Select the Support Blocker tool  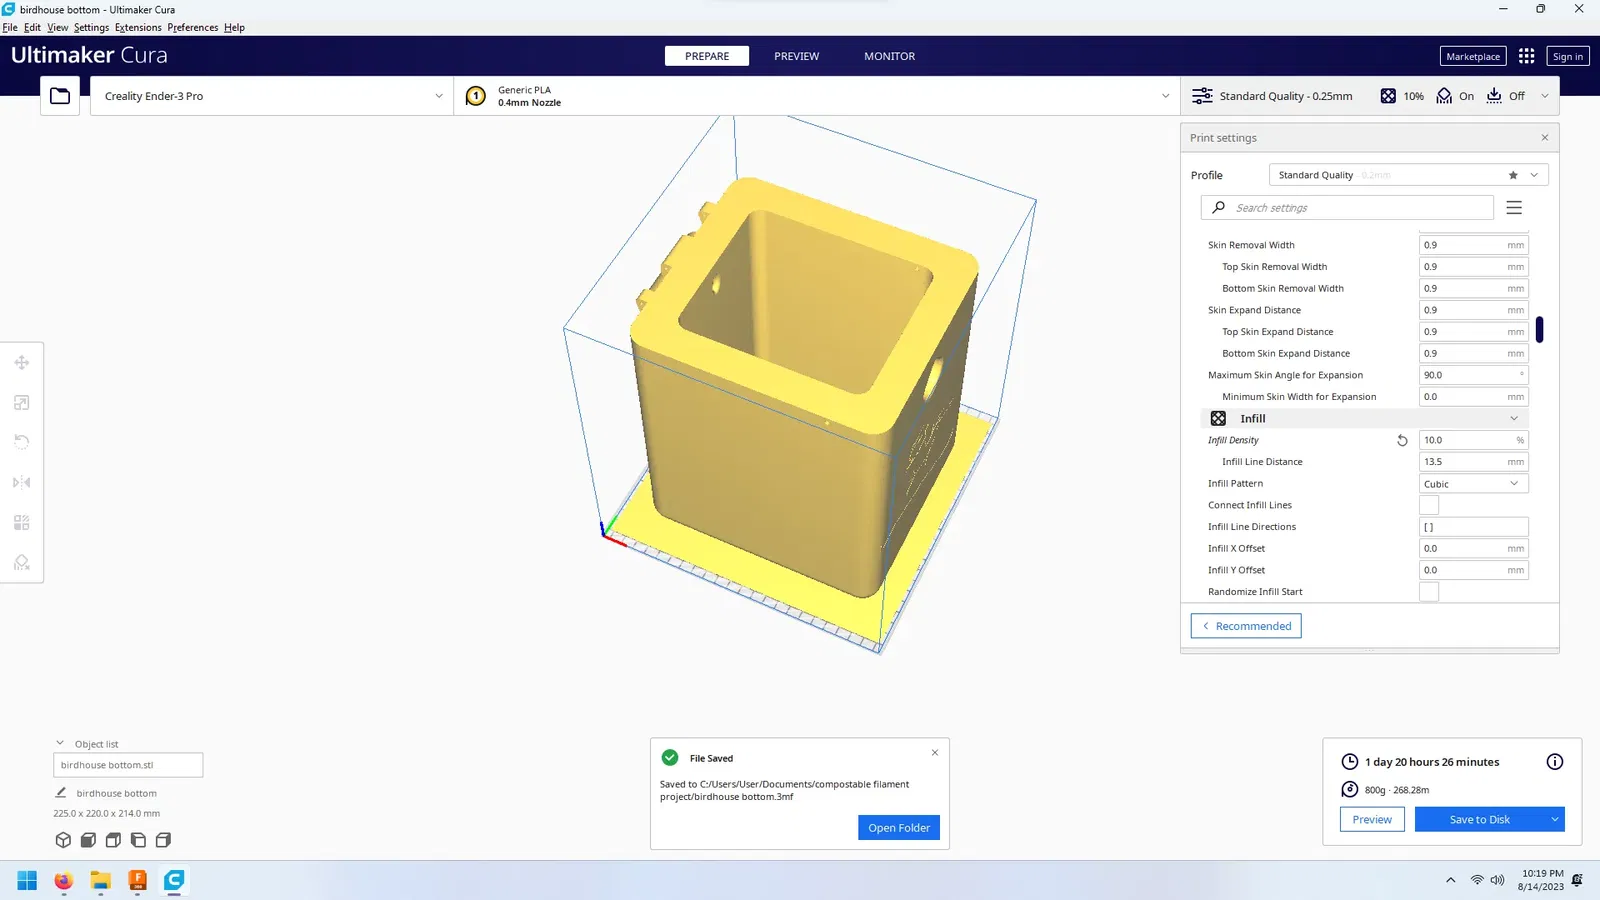coord(22,562)
